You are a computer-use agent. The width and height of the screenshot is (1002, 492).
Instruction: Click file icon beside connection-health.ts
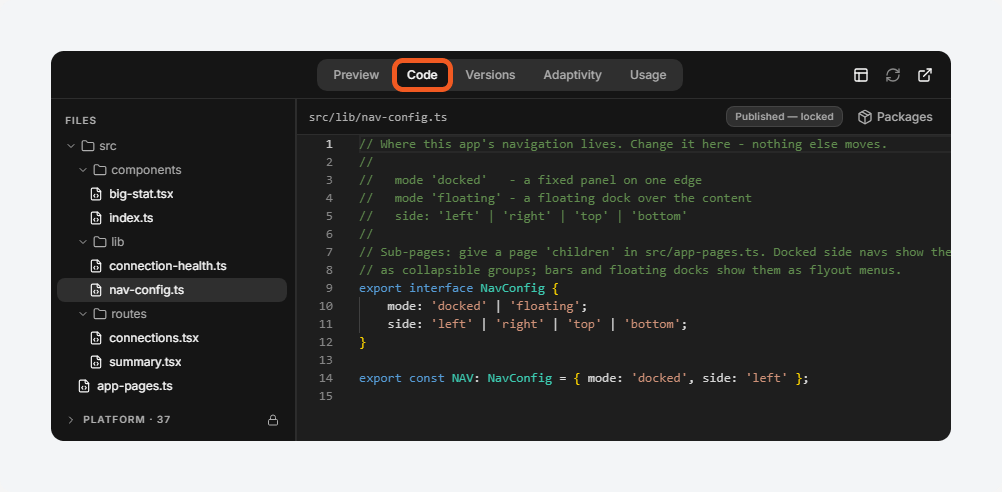click(96, 266)
